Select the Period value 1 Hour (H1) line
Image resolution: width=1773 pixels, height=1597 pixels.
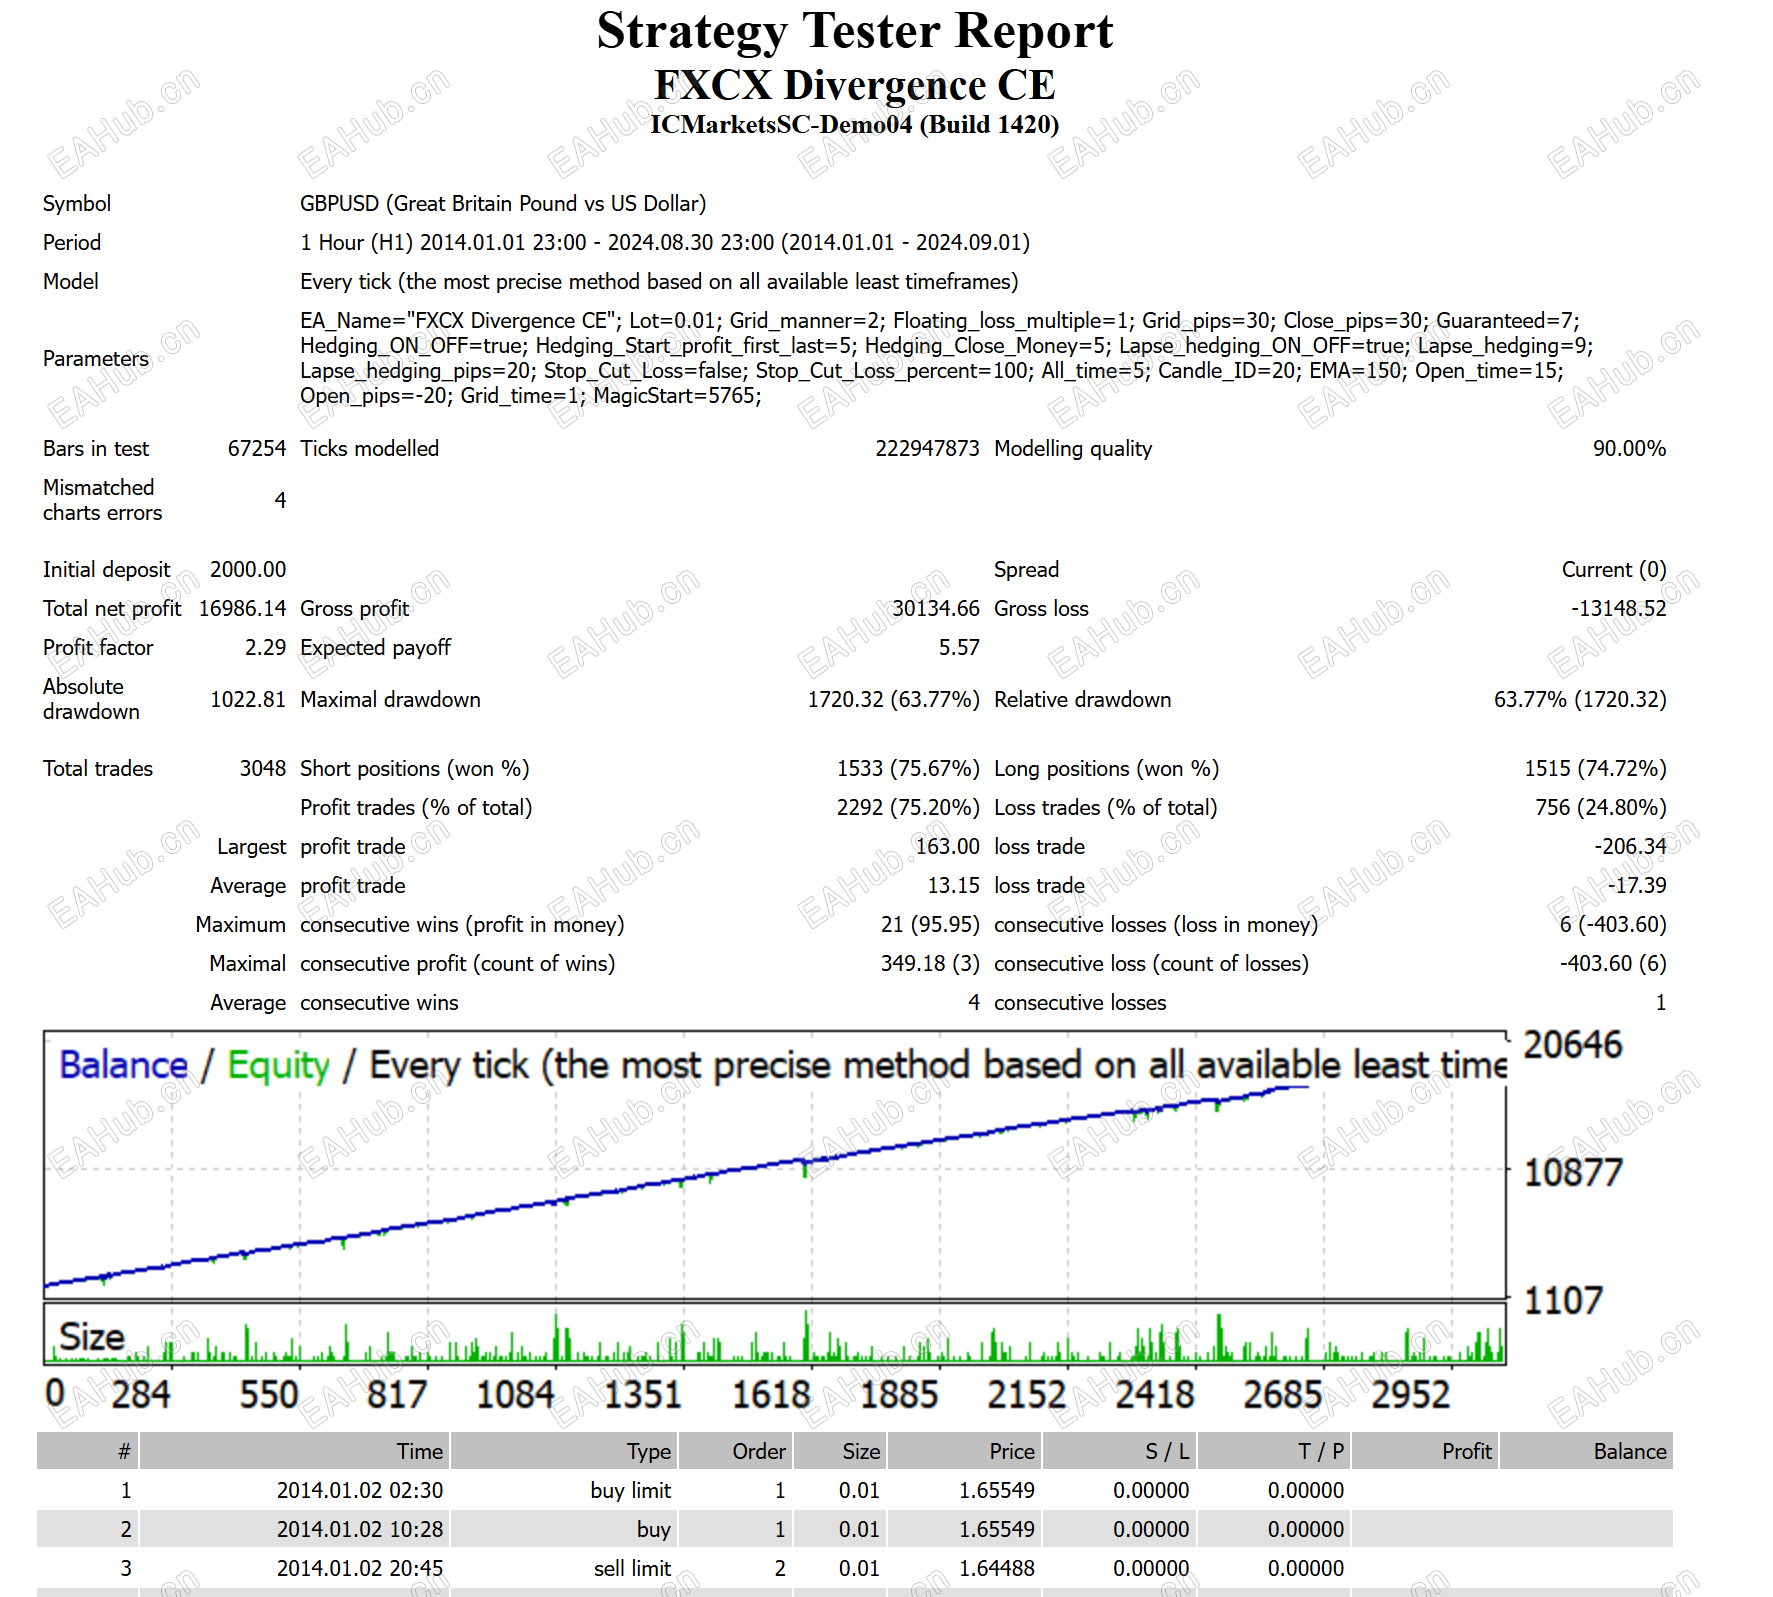coord(665,243)
